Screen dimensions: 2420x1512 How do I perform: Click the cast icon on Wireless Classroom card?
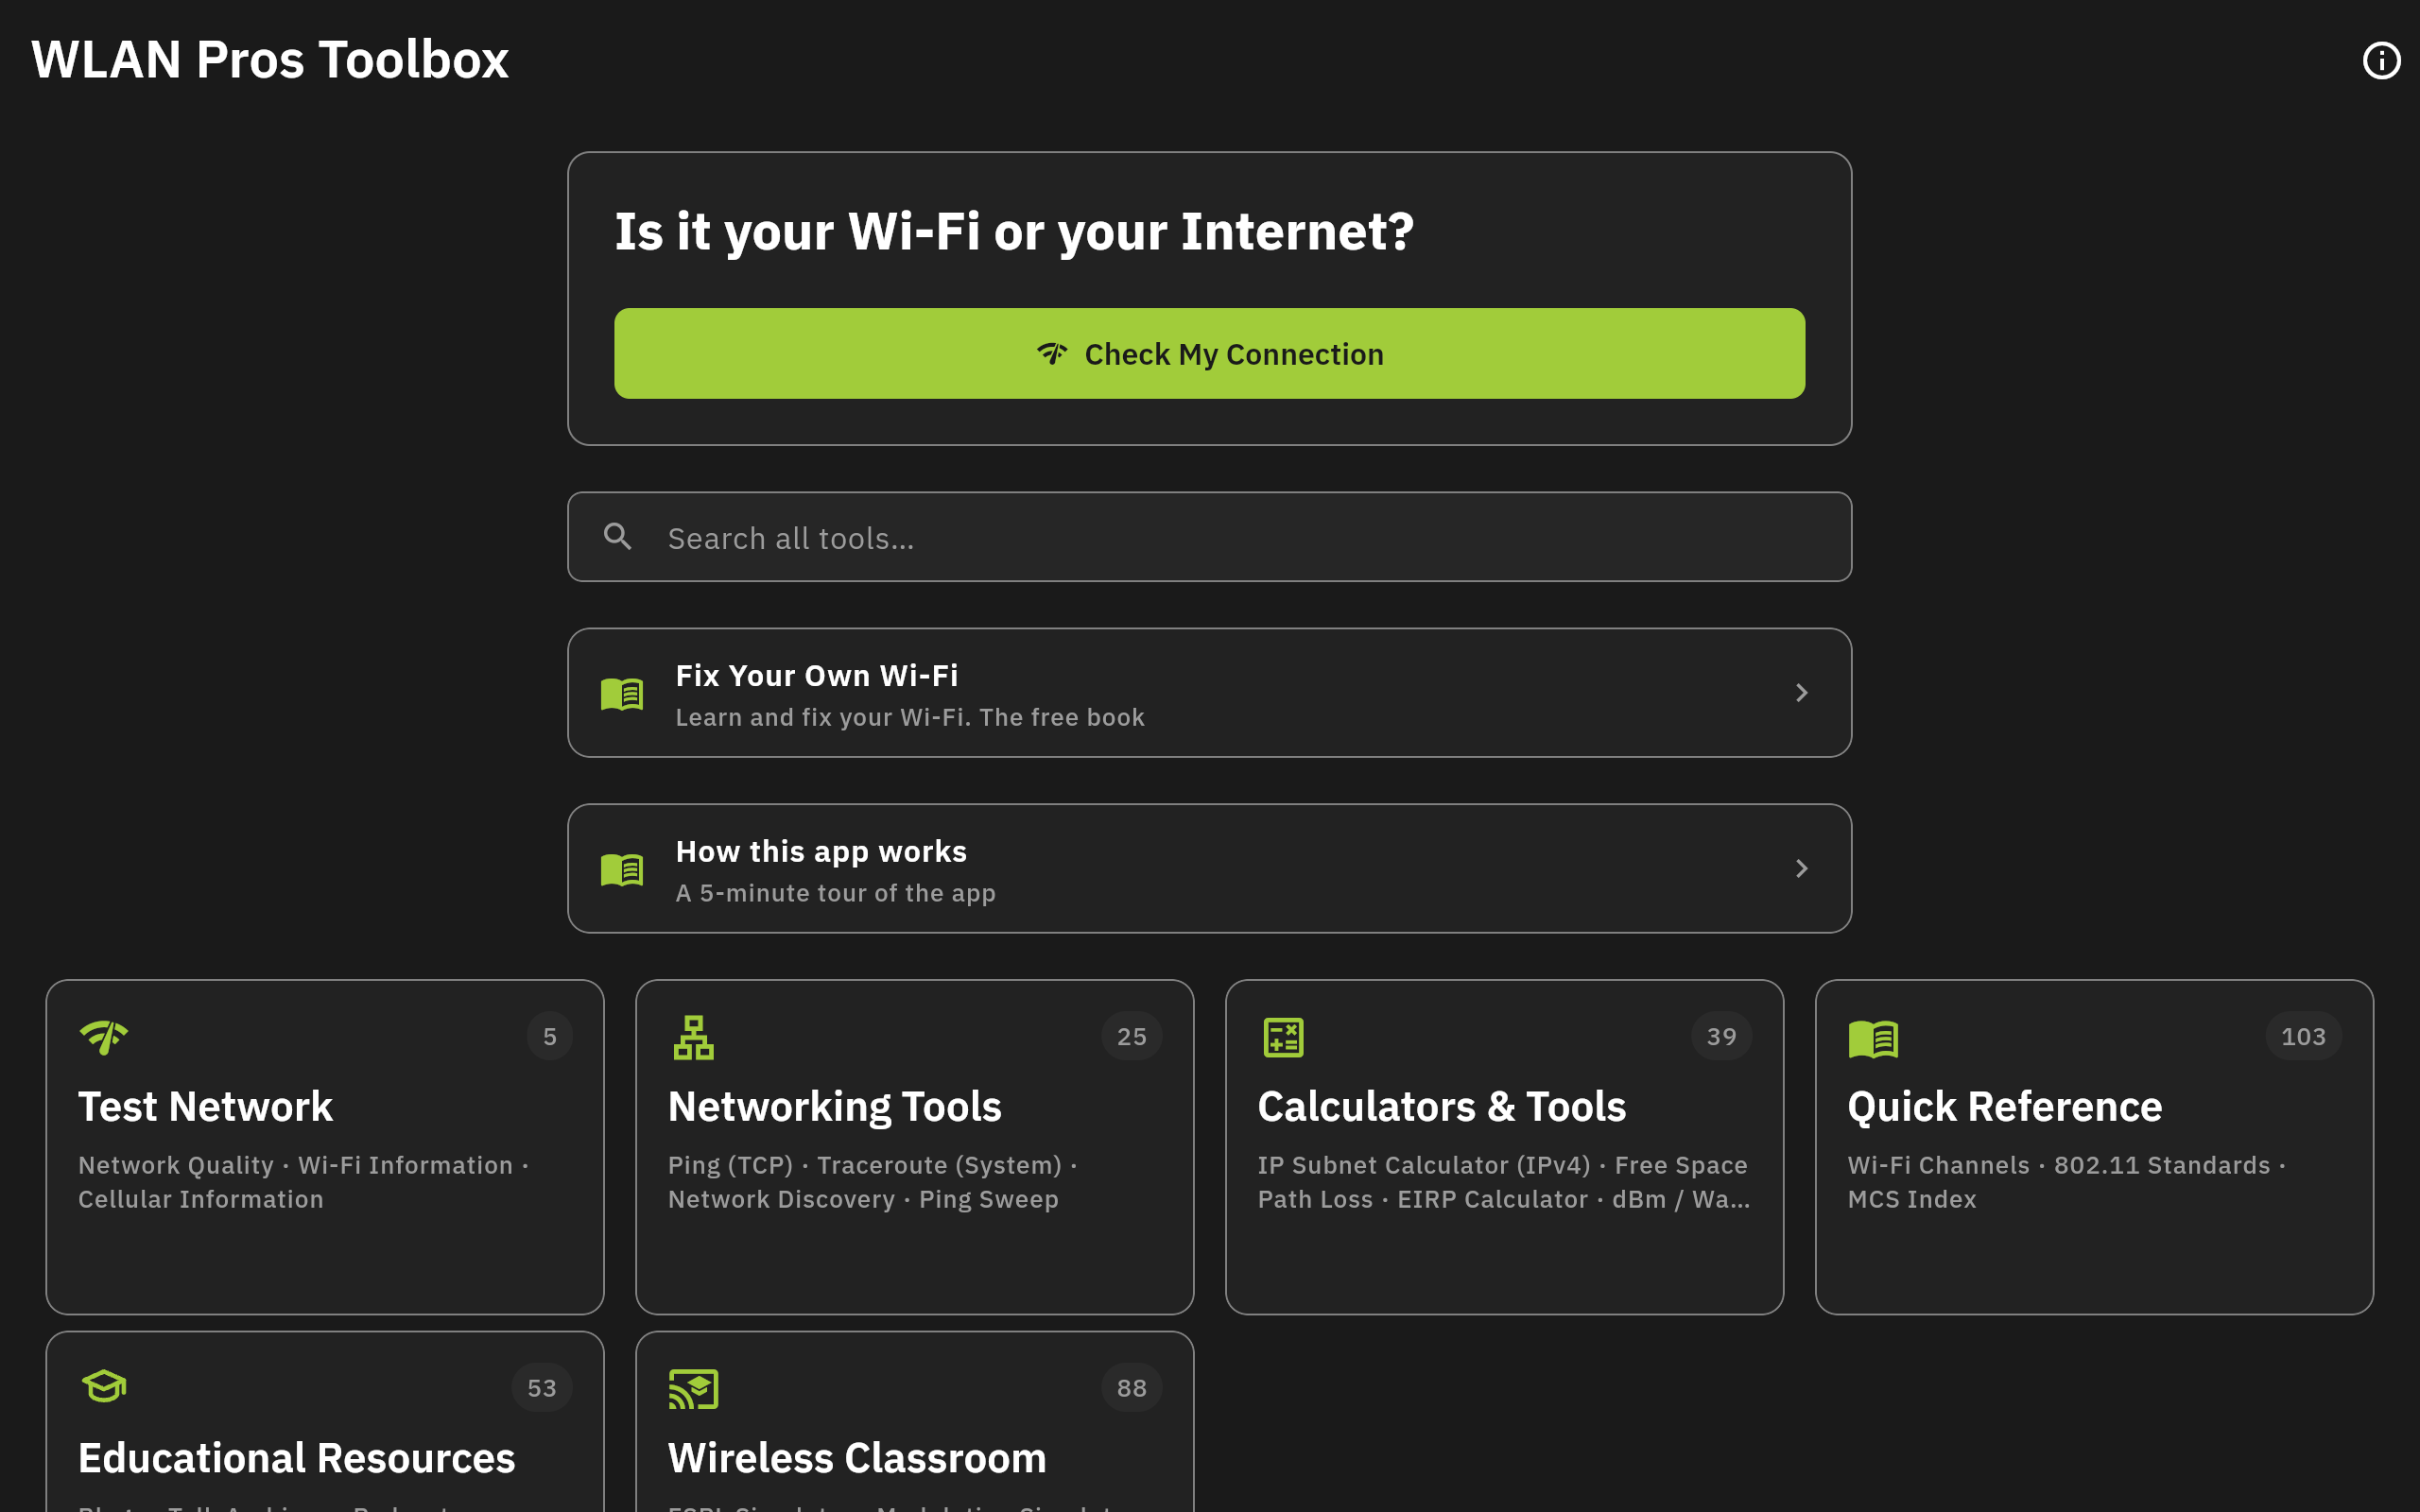pos(694,1388)
